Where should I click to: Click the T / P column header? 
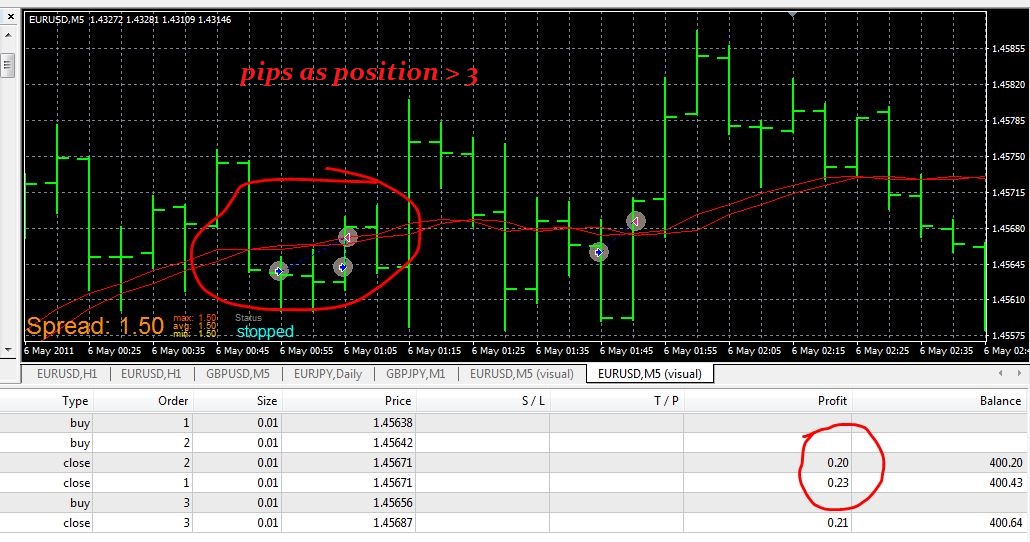tap(666, 401)
